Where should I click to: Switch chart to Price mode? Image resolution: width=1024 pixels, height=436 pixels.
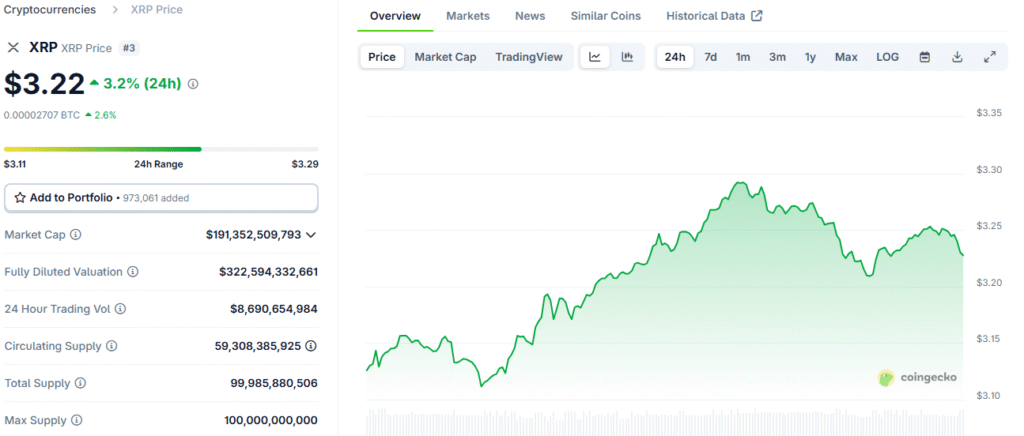click(x=382, y=57)
